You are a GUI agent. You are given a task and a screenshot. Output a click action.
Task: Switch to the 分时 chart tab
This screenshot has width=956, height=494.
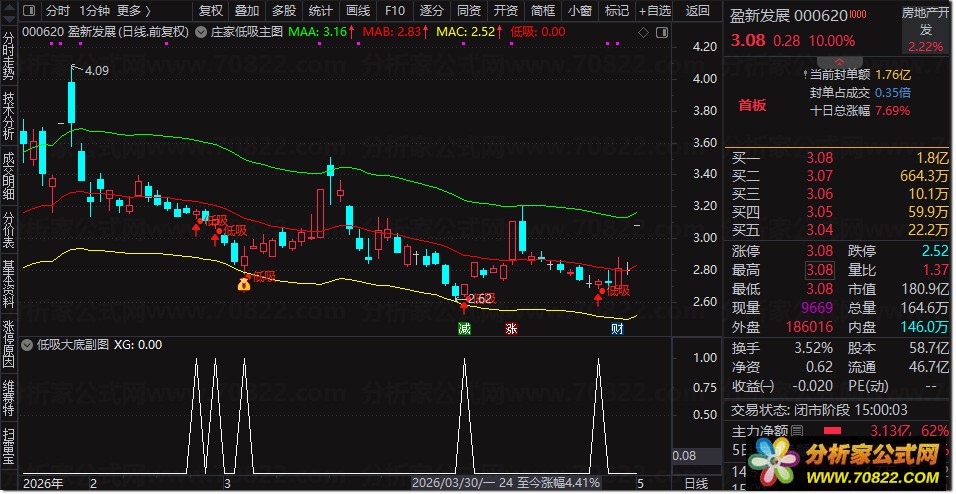click(x=58, y=10)
